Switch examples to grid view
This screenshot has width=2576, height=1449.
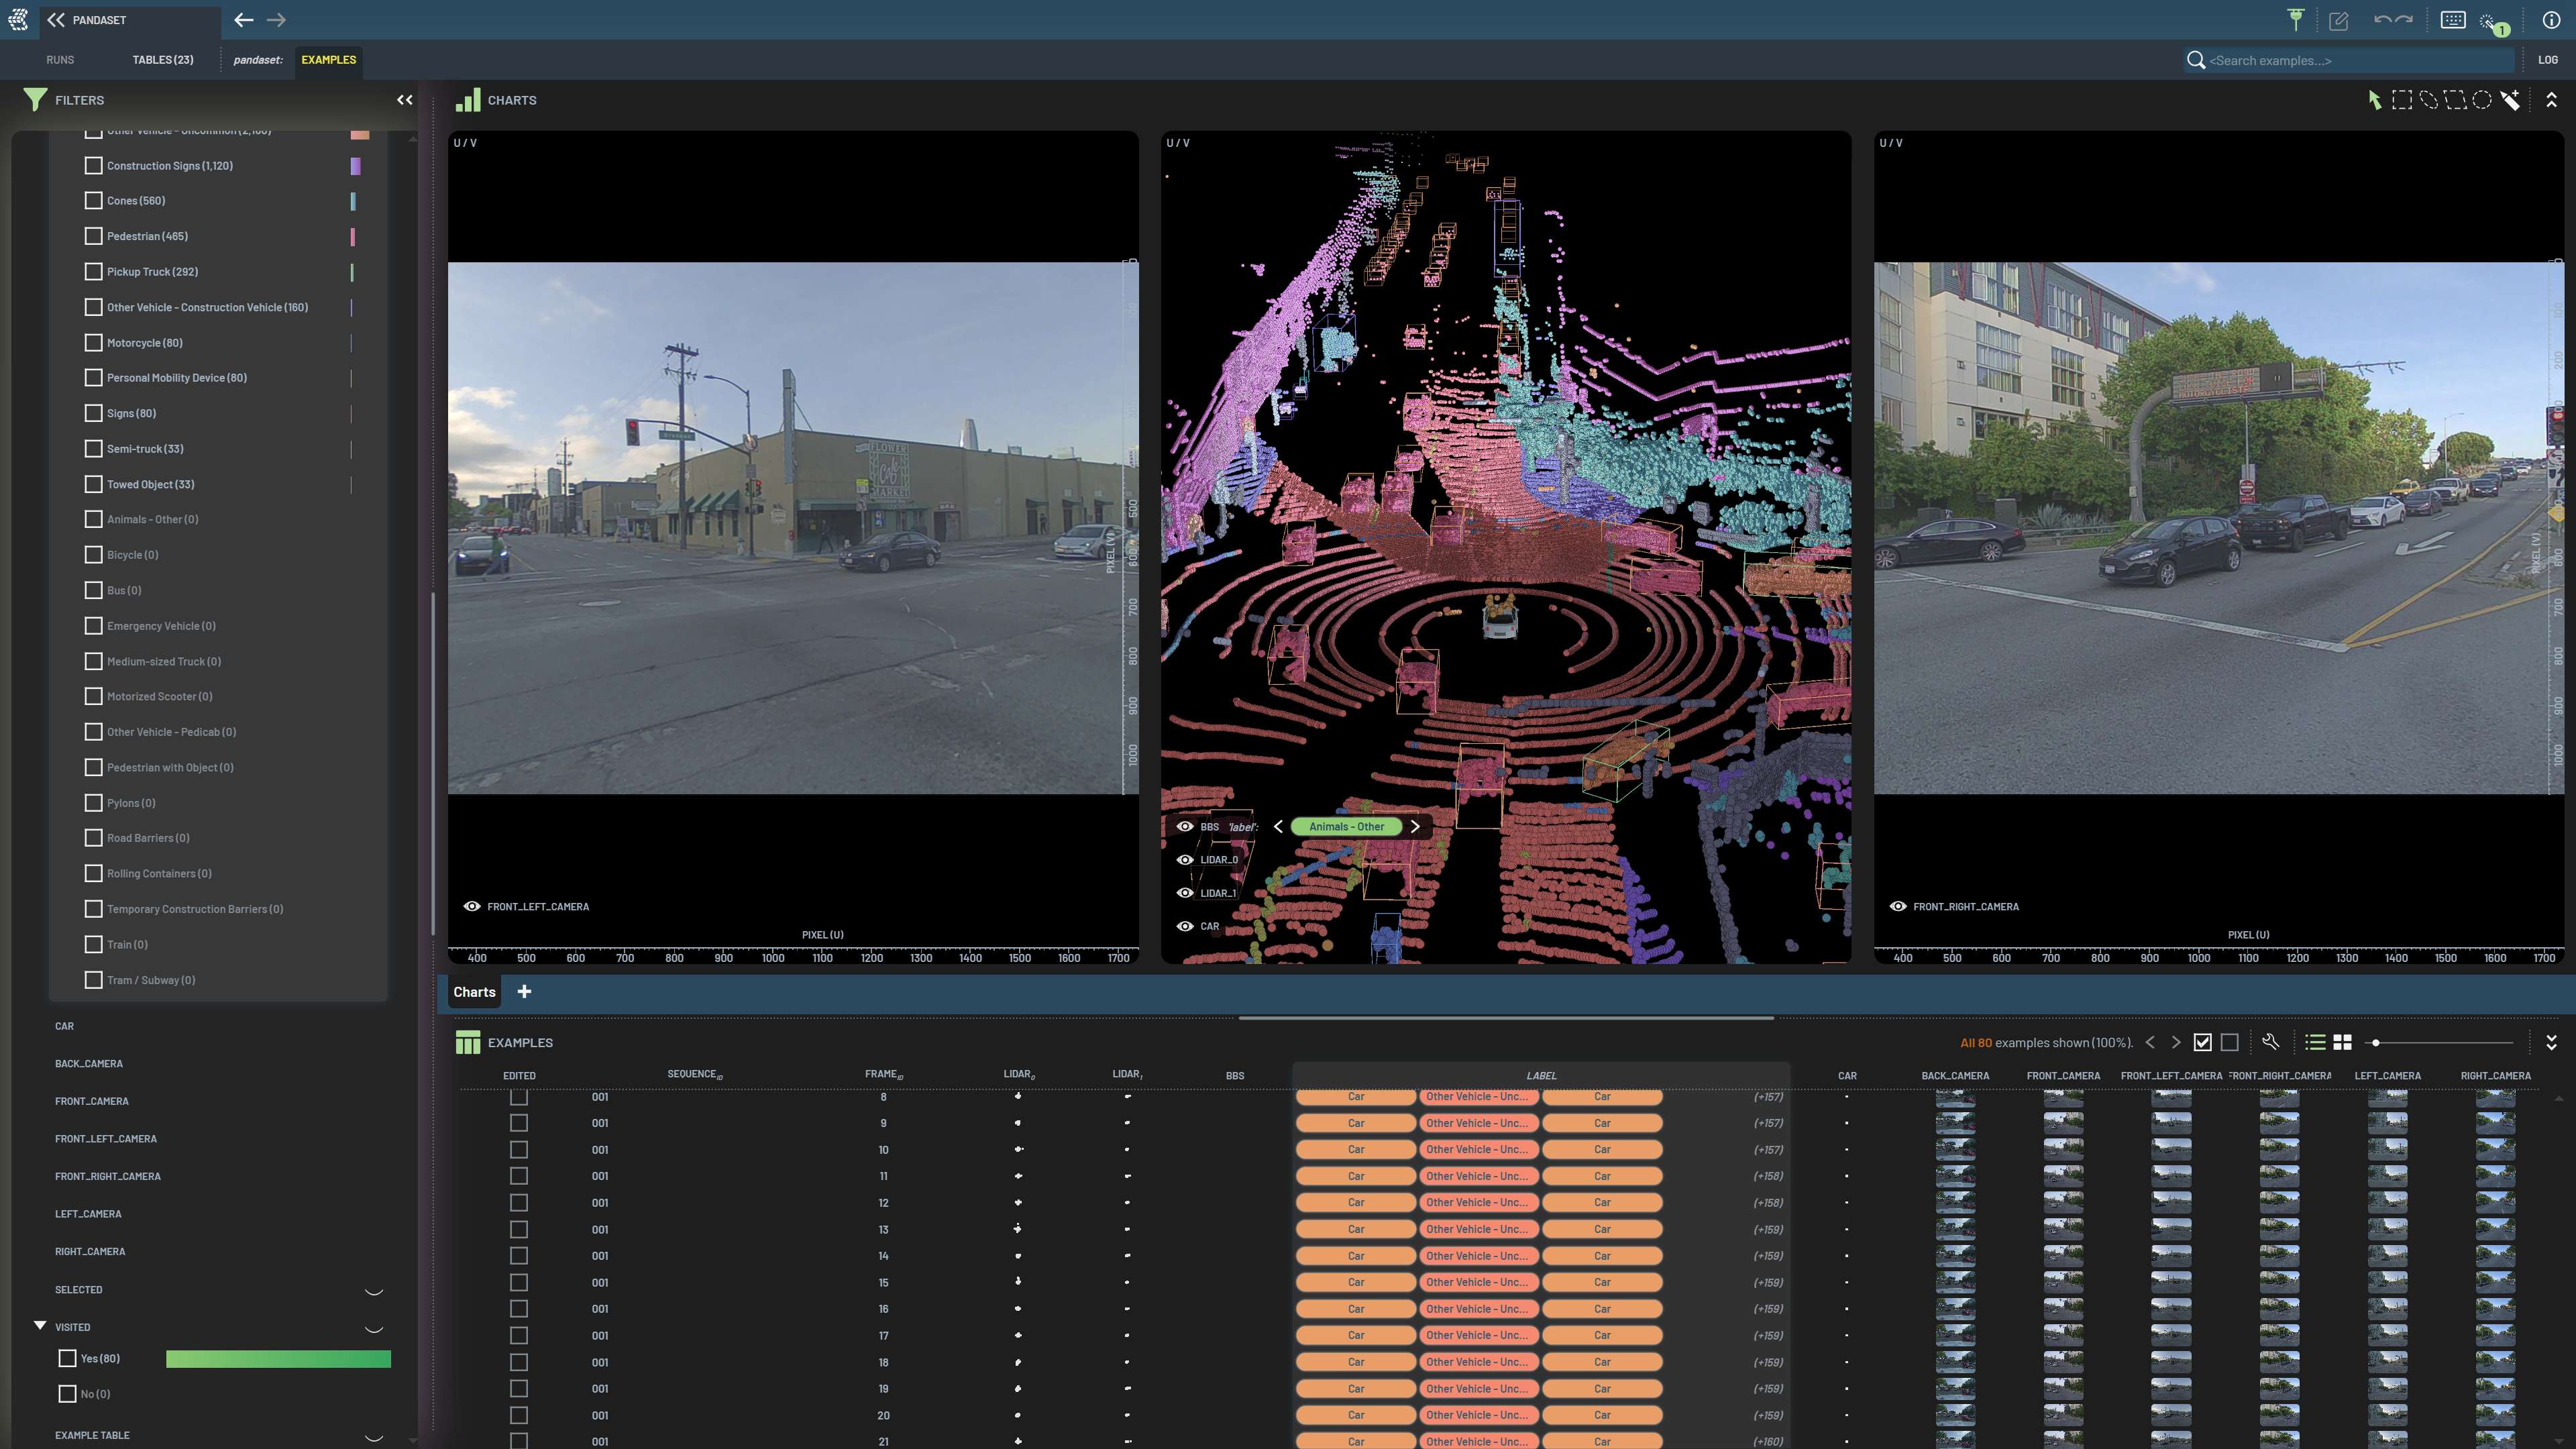[2342, 1042]
